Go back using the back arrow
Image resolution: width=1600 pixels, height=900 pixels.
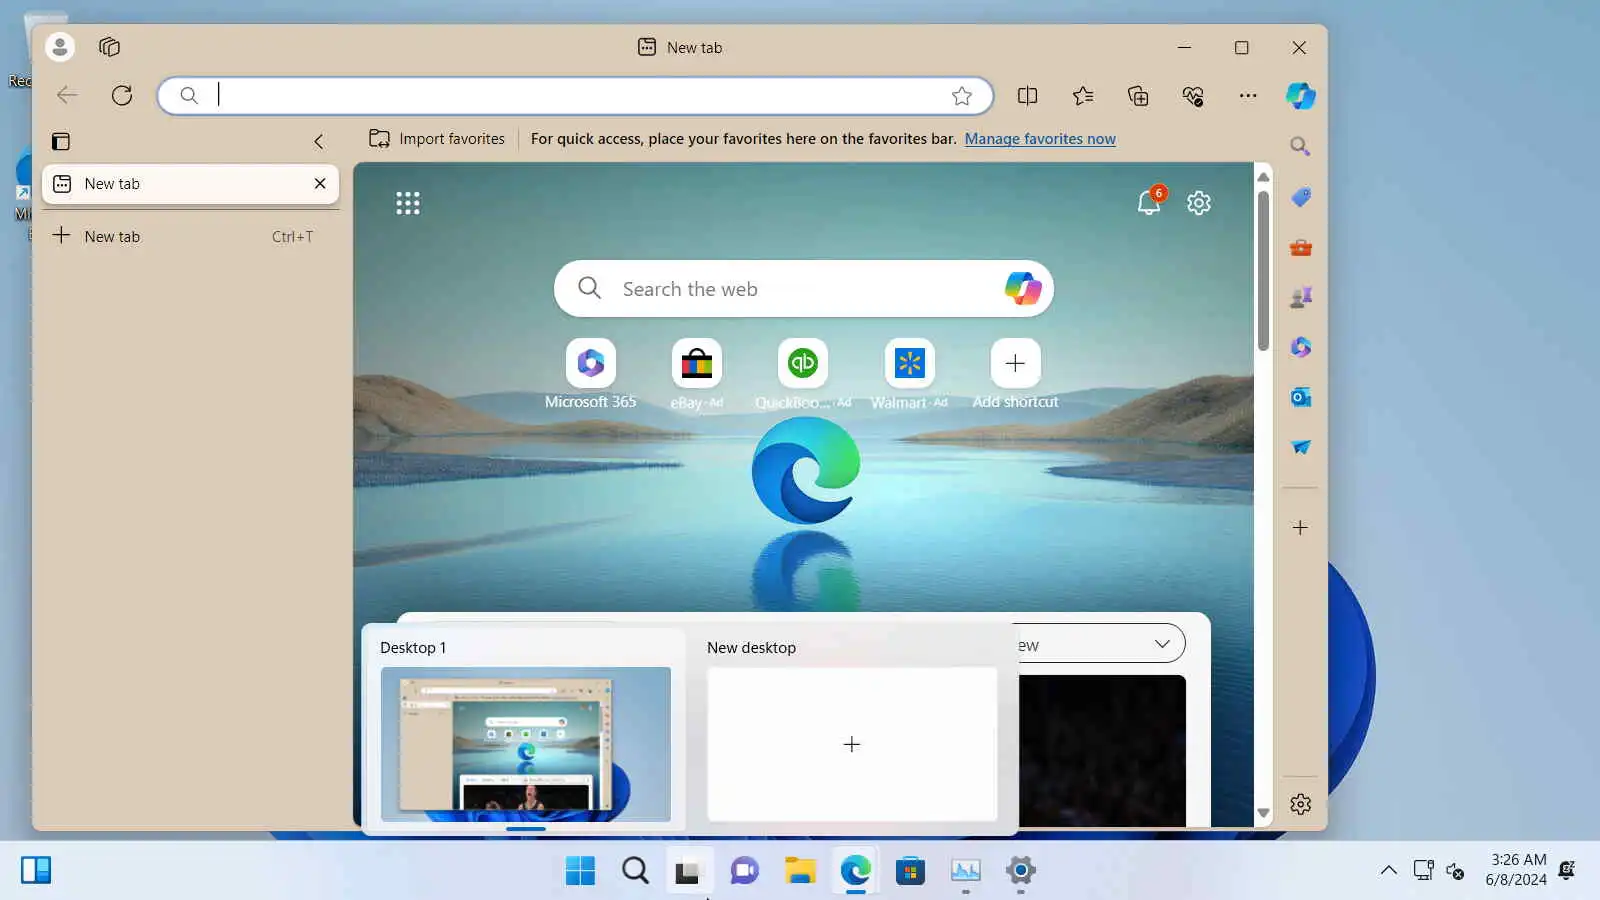(67, 95)
